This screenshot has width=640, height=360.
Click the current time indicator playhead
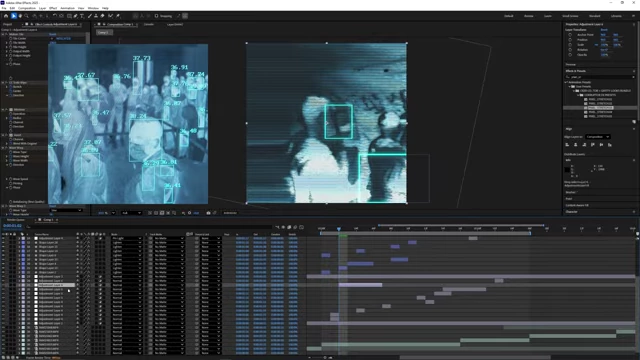click(x=339, y=229)
